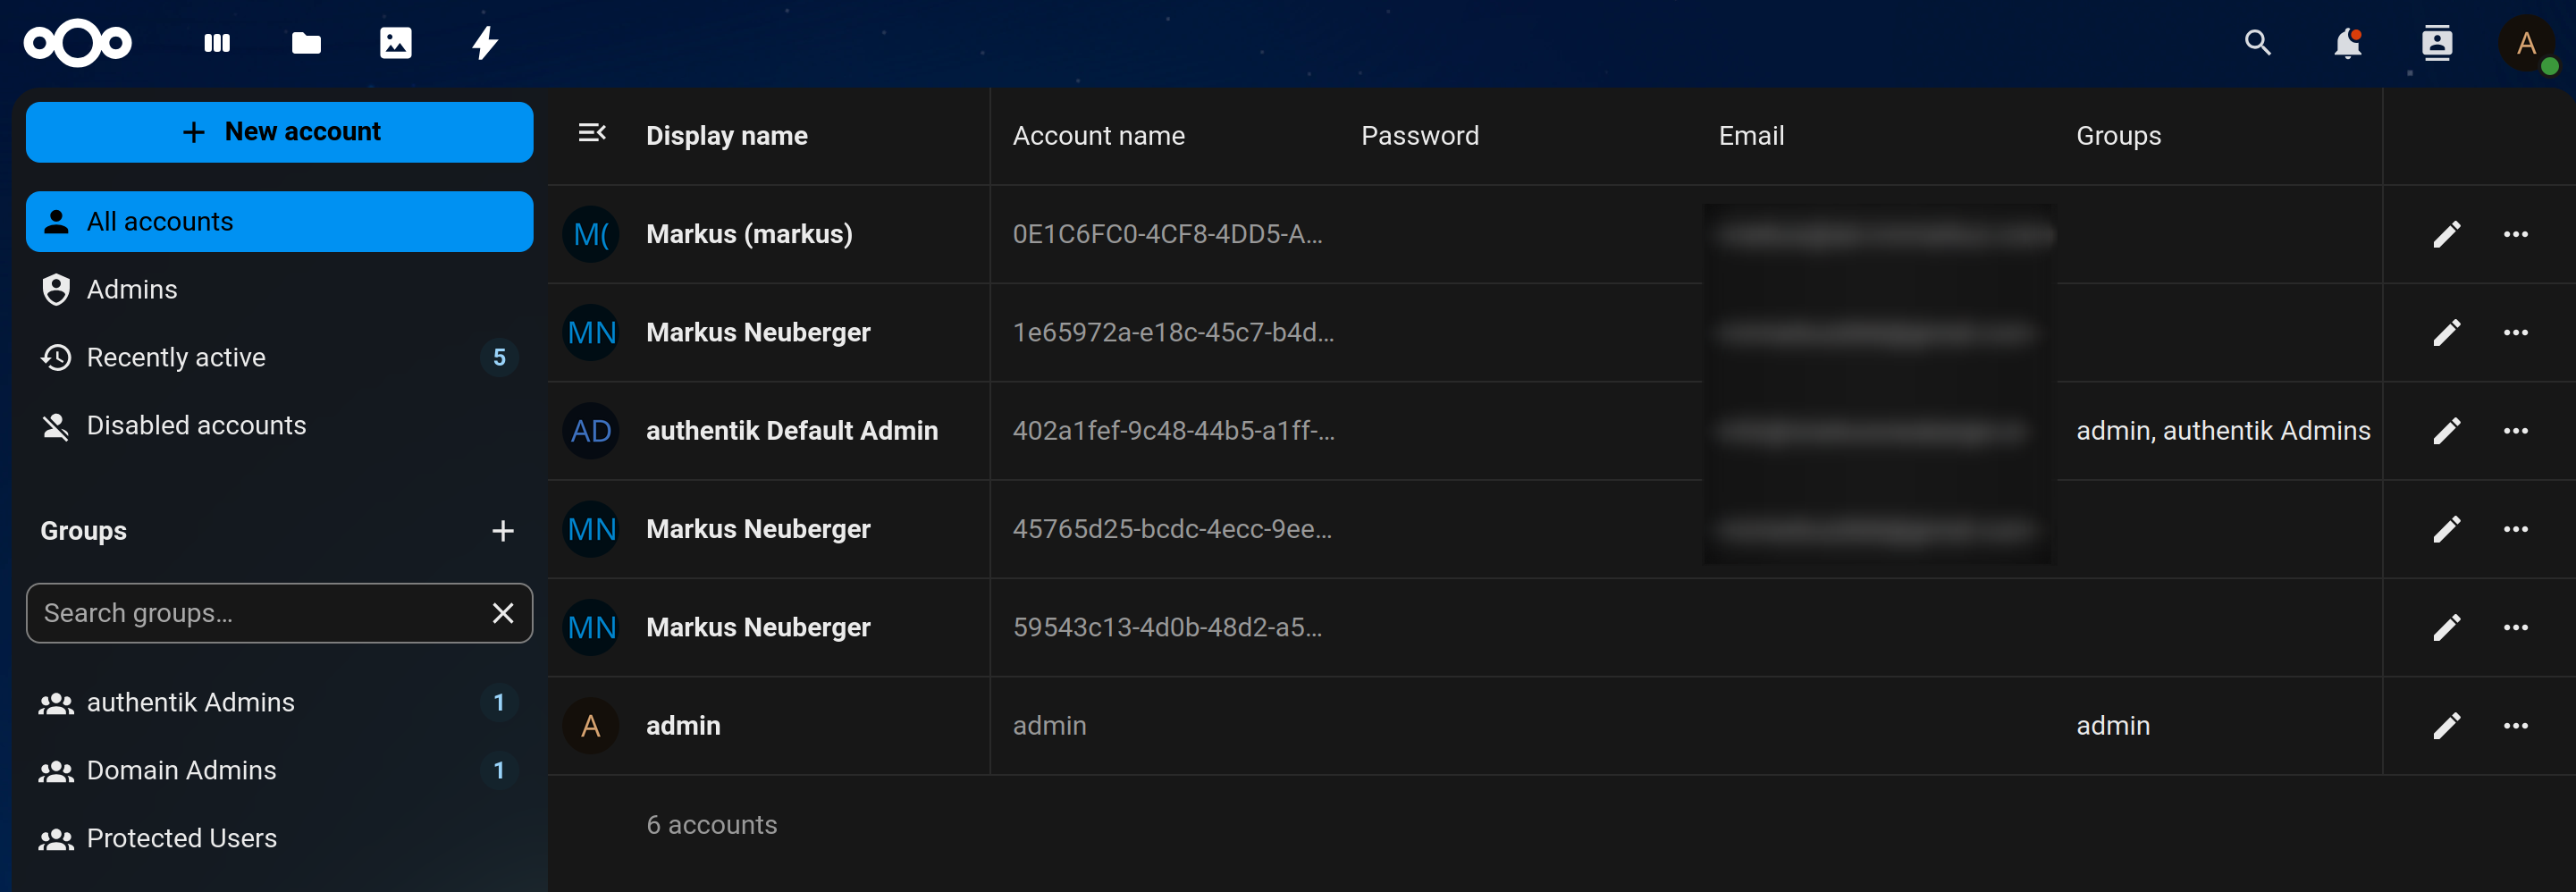Open the Dashboard app icon
Viewport: 2576px width, 892px height.
(217, 43)
